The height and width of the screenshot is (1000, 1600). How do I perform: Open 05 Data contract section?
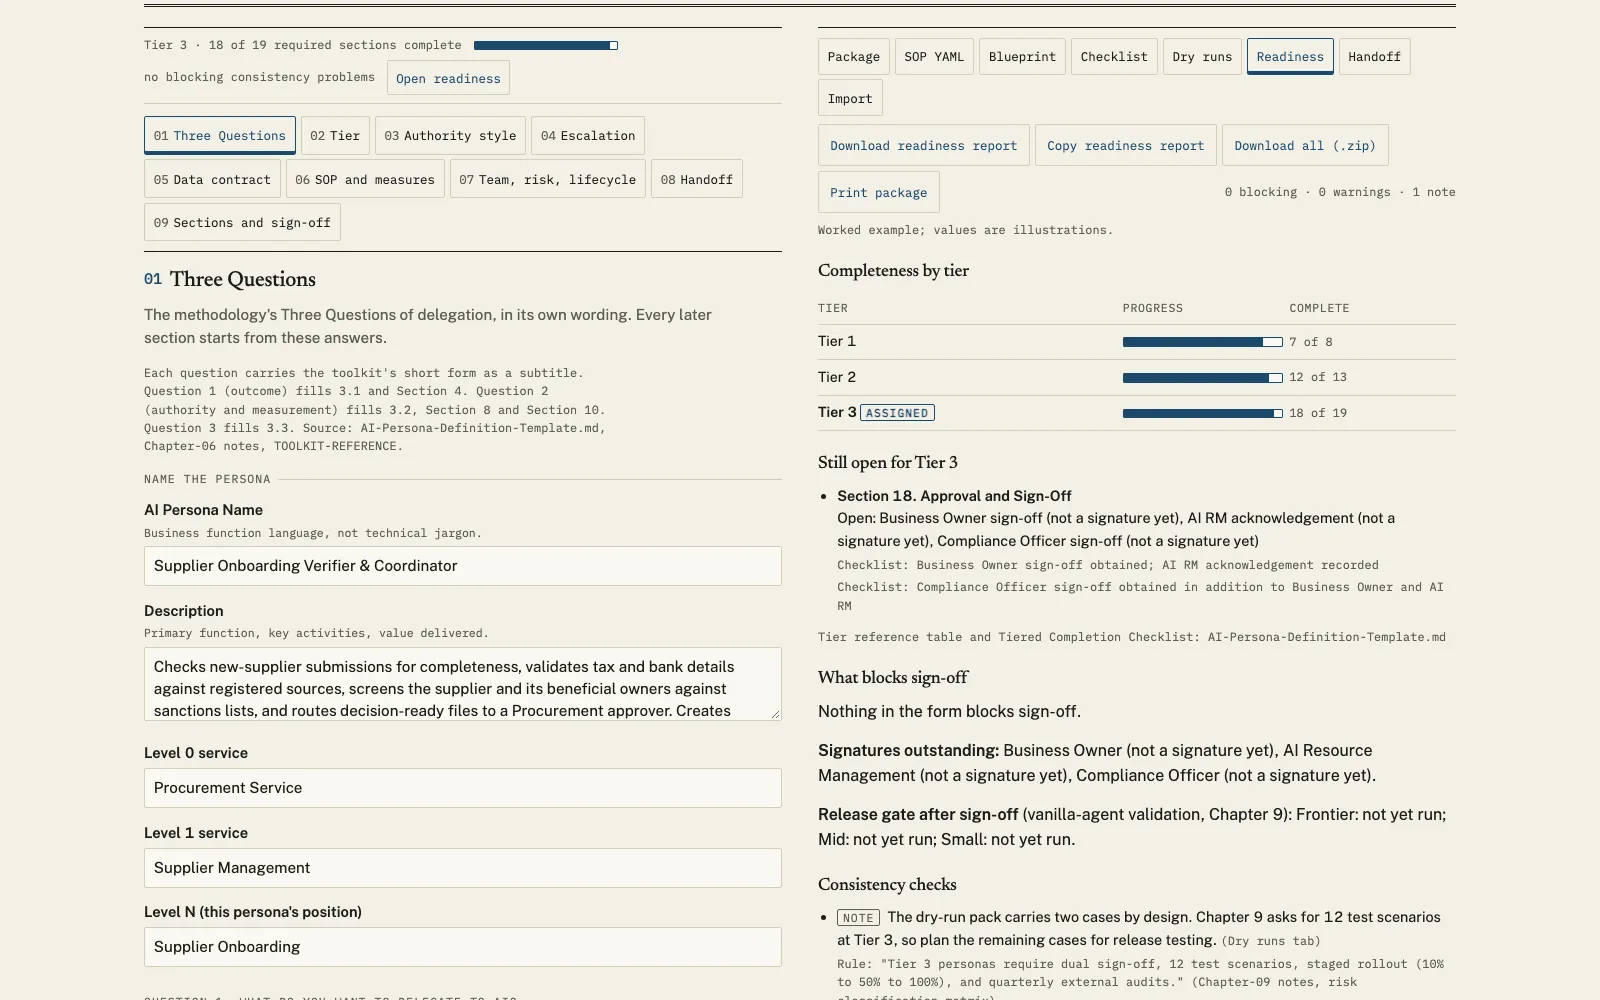coord(212,180)
